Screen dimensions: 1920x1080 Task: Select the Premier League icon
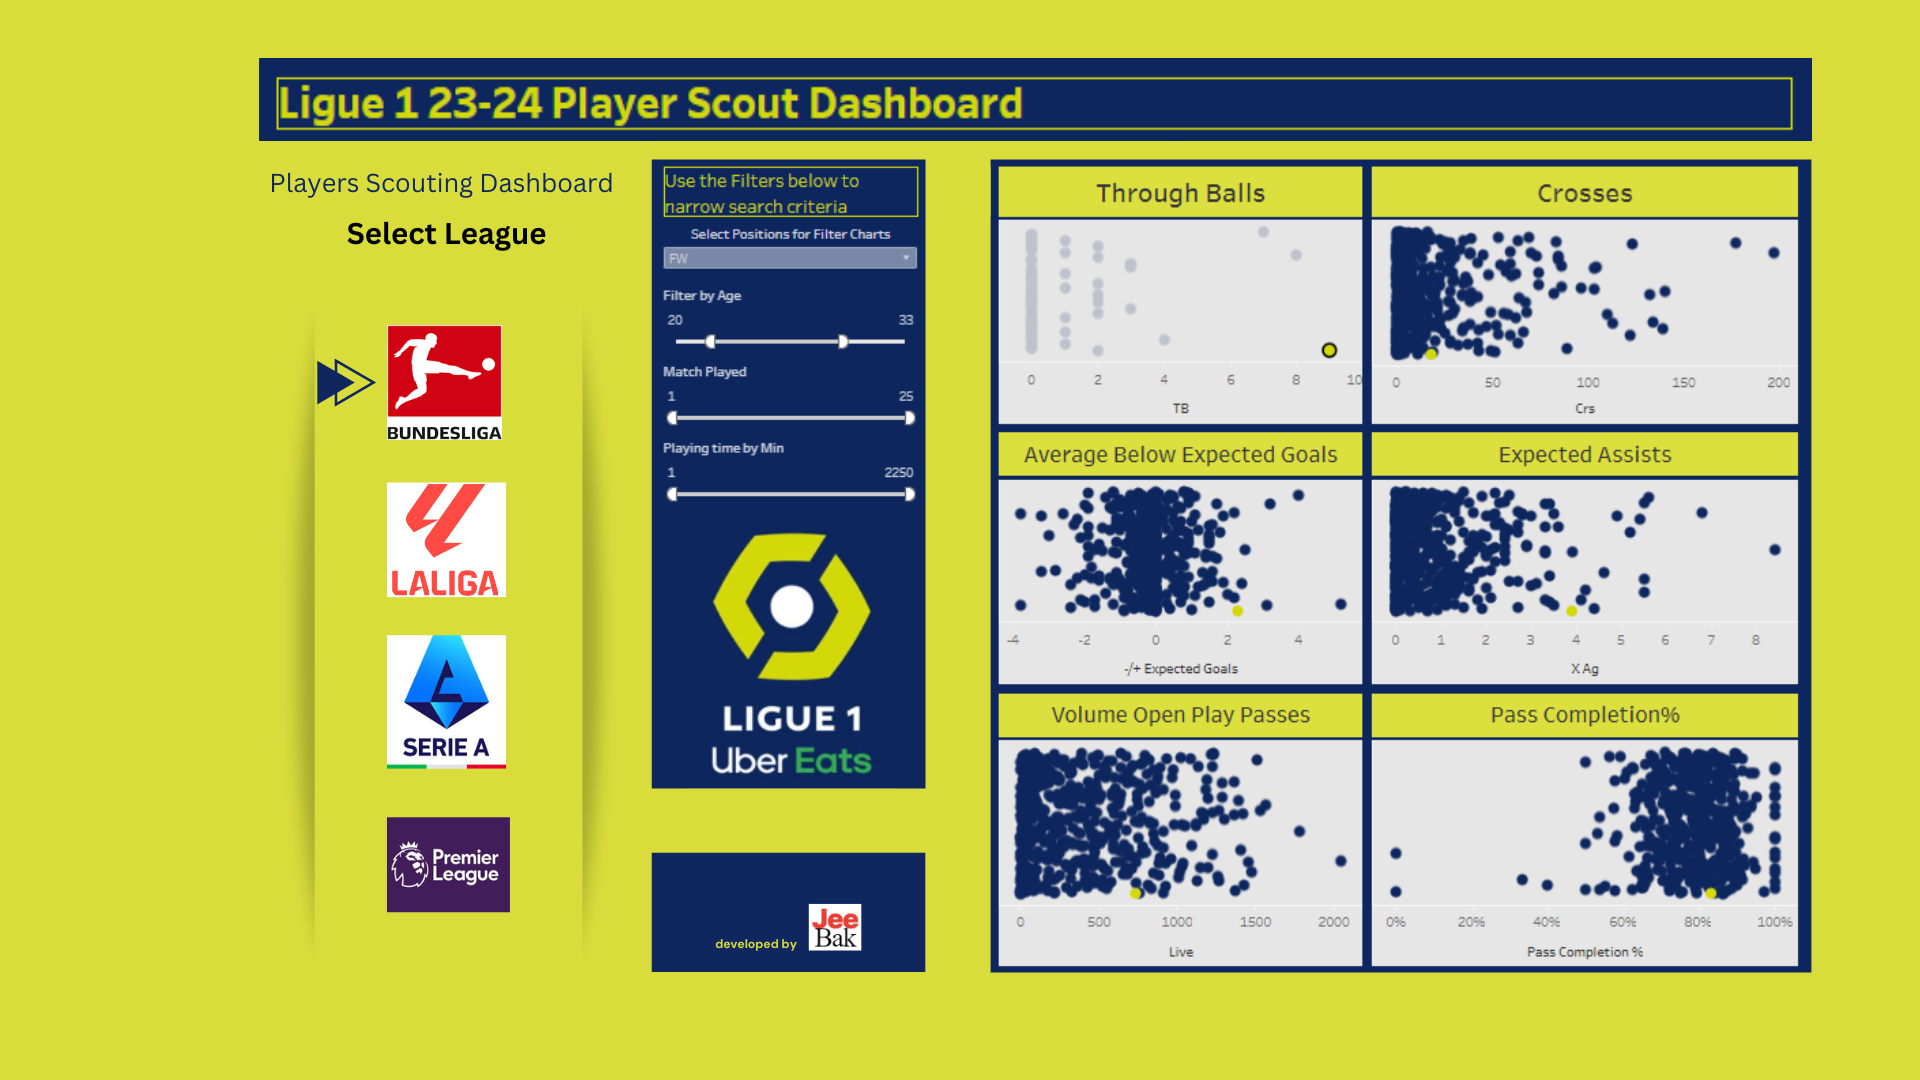pyautogui.click(x=447, y=864)
